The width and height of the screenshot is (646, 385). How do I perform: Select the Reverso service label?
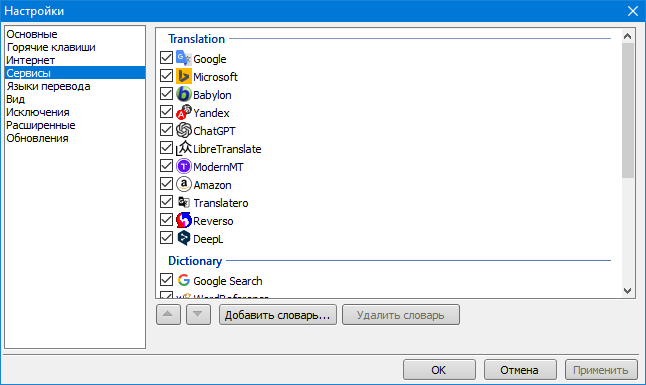[x=213, y=221]
